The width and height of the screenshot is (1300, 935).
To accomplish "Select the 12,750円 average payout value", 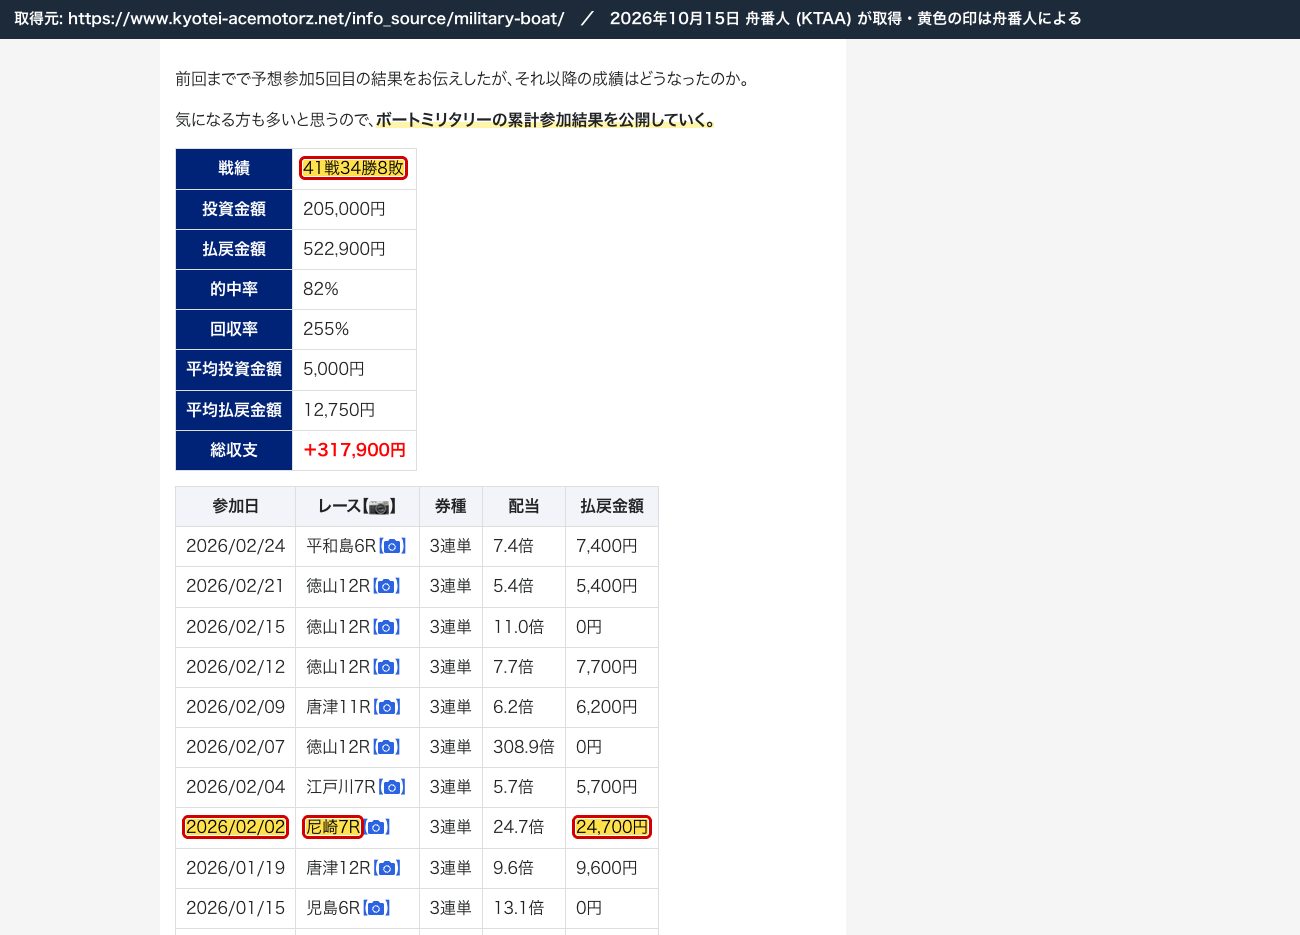I will point(339,410).
